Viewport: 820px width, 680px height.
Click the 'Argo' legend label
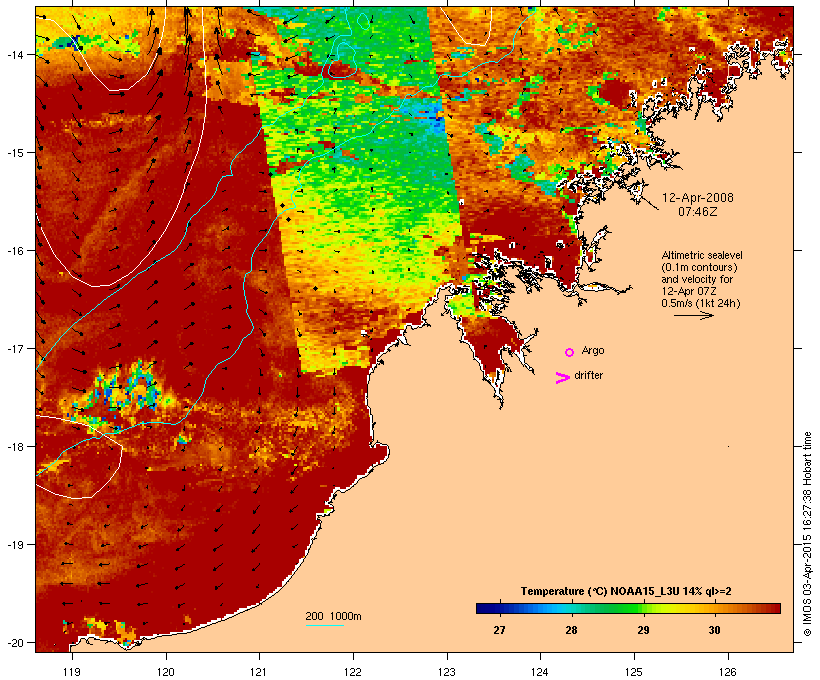tap(593, 351)
